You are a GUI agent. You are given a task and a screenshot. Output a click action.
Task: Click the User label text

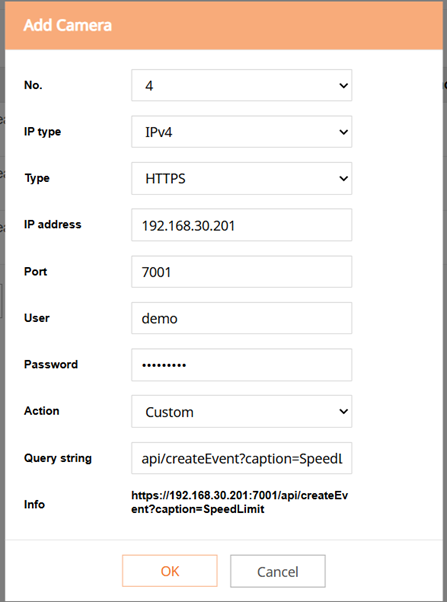click(x=37, y=318)
